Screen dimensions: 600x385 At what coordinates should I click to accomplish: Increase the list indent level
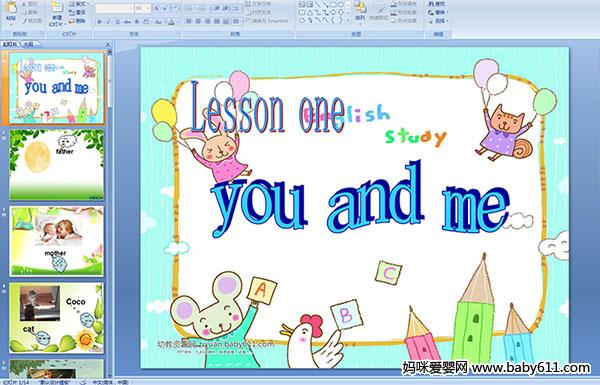pos(225,8)
